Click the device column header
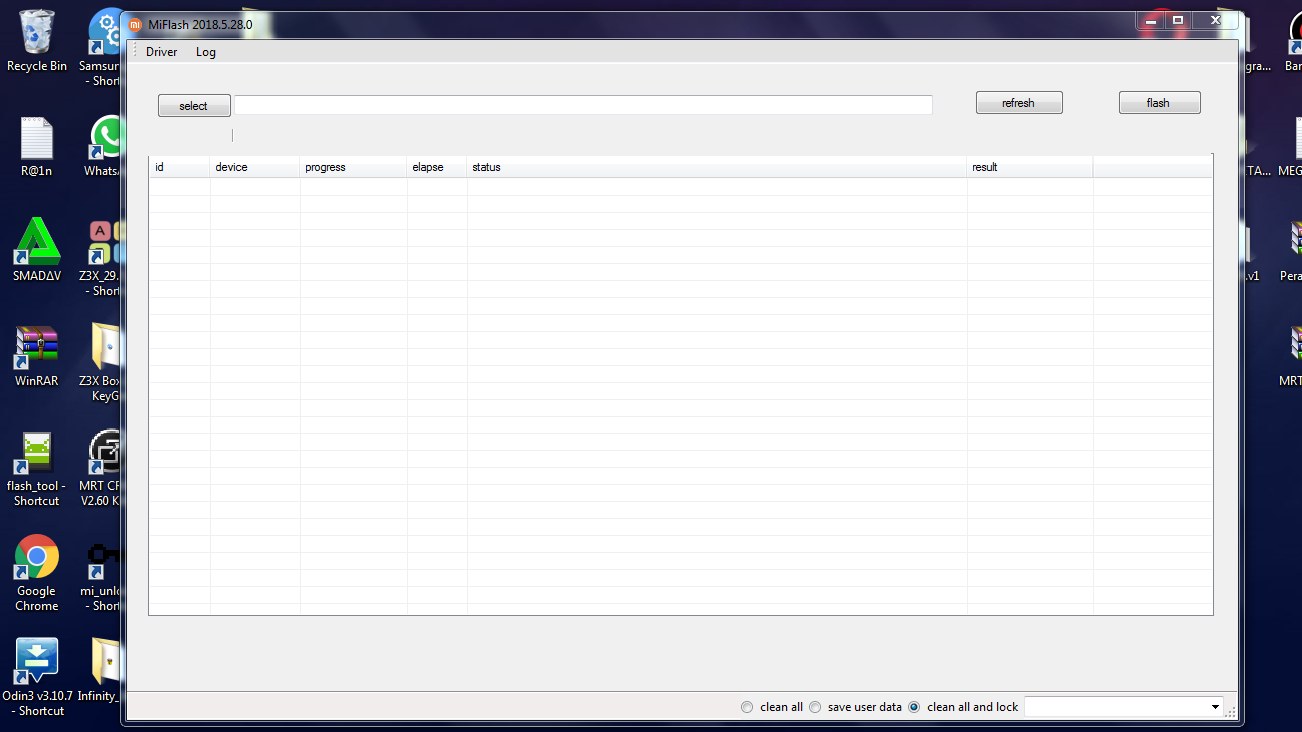Viewport: 1302px width, 732px height. coord(255,167)
